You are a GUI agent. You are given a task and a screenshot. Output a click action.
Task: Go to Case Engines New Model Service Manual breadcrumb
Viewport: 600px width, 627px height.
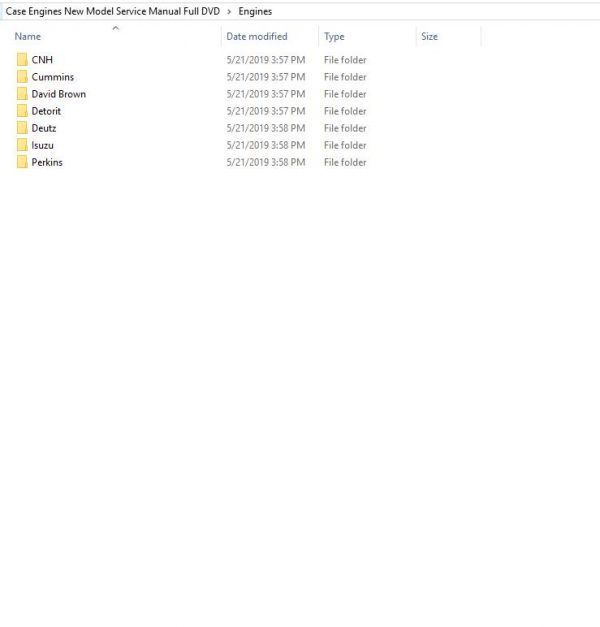[x=113, y=11]
